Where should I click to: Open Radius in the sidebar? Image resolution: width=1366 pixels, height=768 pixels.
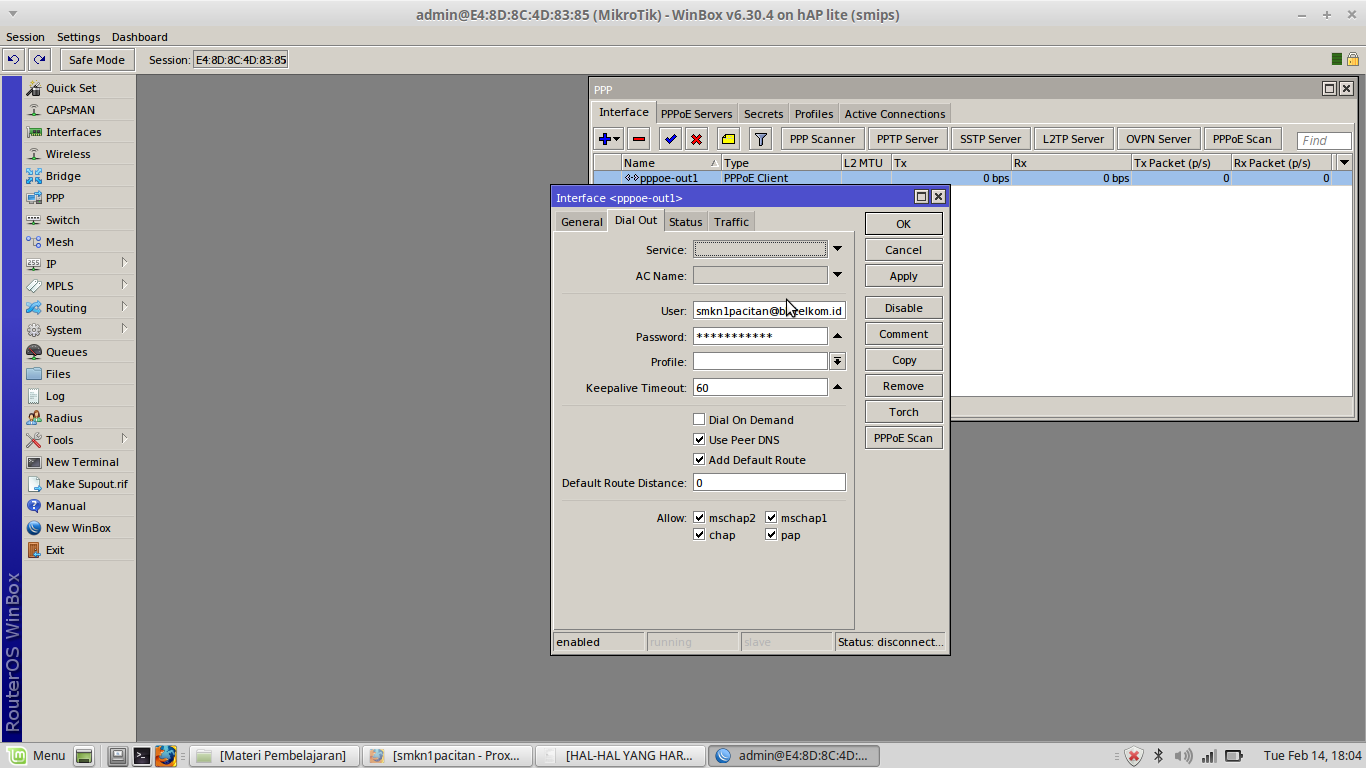coord(64,418)
